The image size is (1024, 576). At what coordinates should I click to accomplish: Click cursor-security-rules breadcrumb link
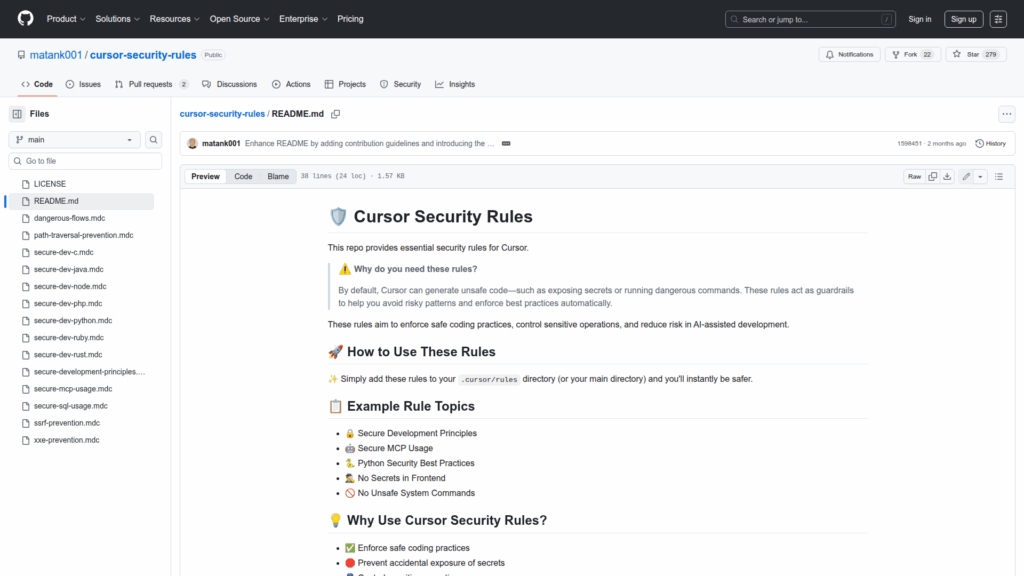[x=222, y=114]
